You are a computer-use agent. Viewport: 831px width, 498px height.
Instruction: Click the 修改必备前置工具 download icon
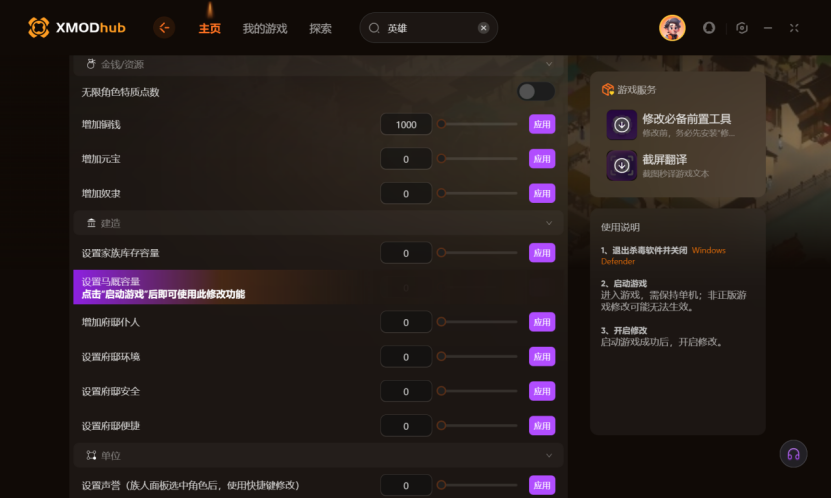(622, 124)
